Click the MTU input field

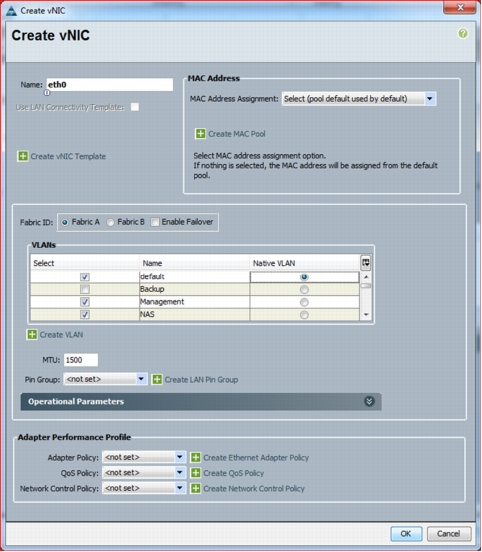point(81,360)
